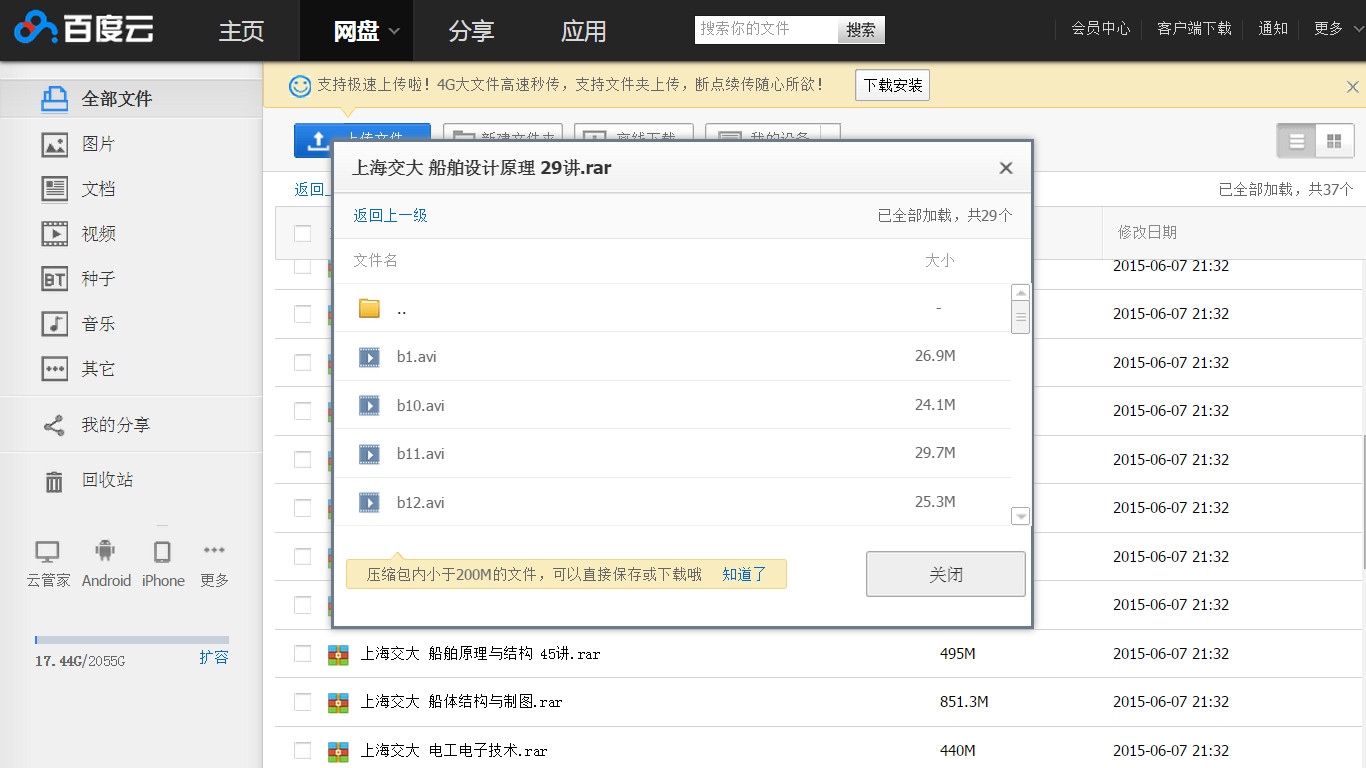Viewport: 1366px width, 768px height.
Task: Check the box for 电工电子技术.rar
Action: coord(302,750)
